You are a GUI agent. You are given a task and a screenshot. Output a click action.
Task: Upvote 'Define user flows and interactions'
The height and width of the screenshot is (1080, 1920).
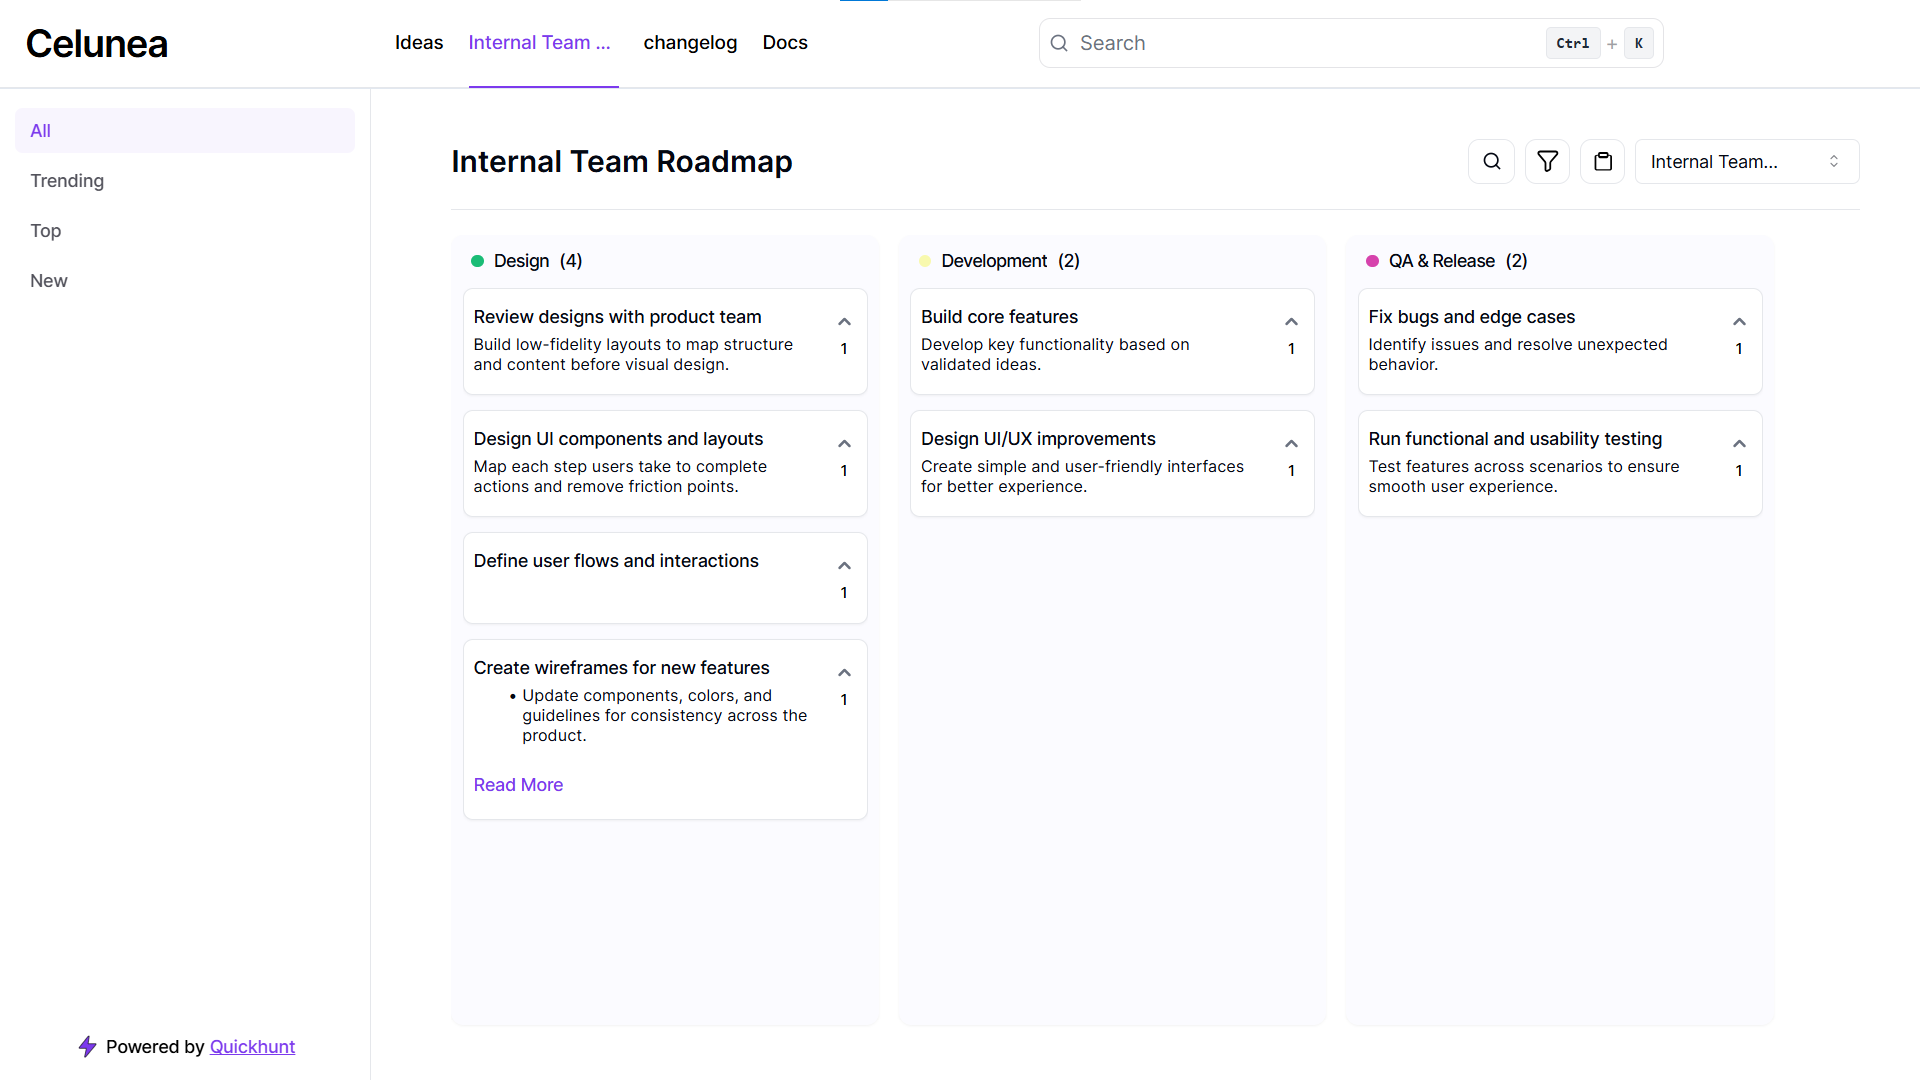pos(844,566)
